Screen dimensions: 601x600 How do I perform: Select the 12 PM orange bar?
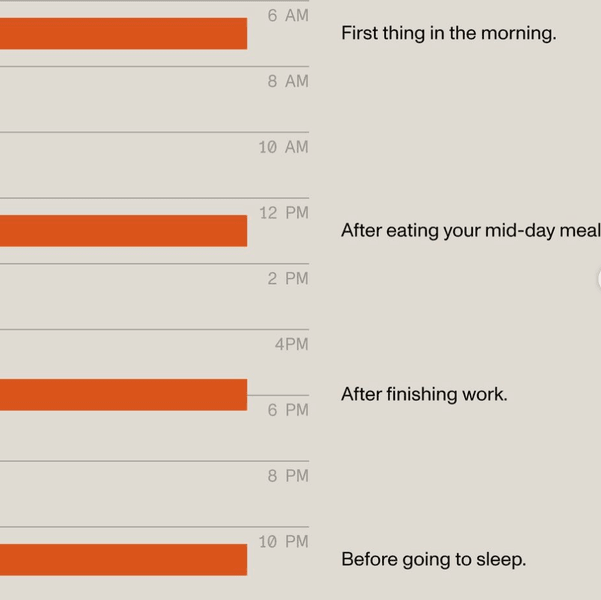click(123, 231)
